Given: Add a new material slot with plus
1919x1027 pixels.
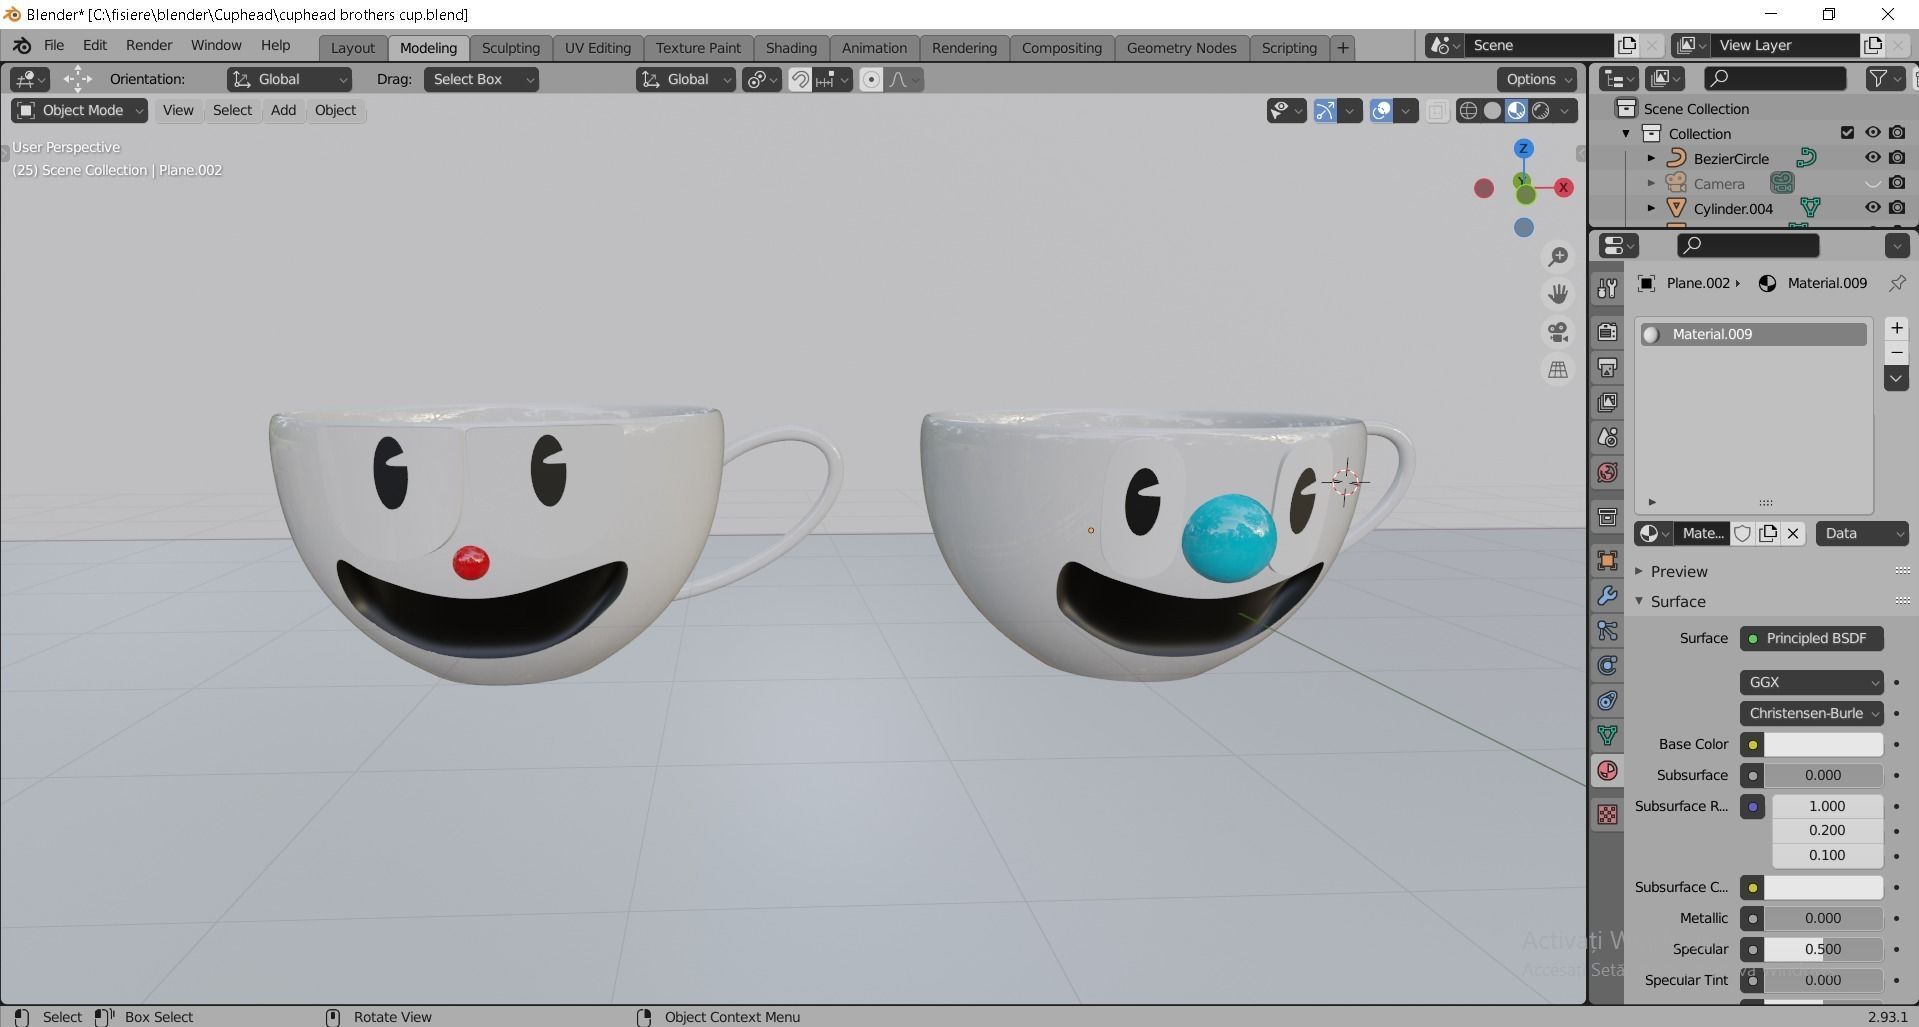Looking at the screenshot, I should click(1896, 328).
